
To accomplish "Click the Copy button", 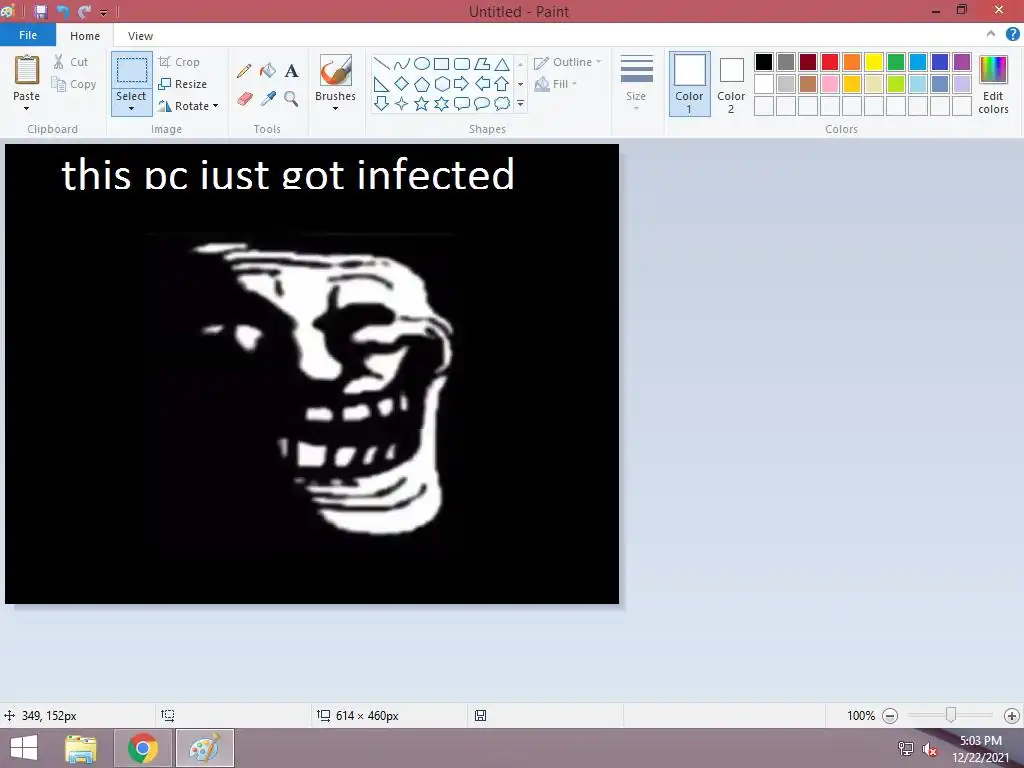I will (74, 84).
